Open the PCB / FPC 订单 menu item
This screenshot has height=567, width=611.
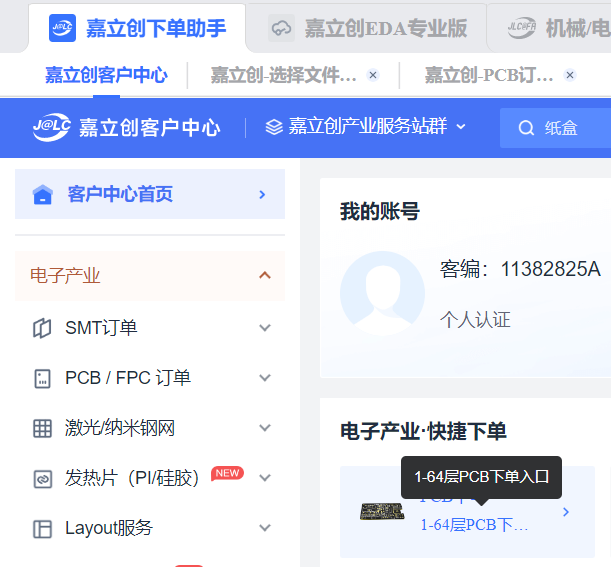click(x=150, y=378)
